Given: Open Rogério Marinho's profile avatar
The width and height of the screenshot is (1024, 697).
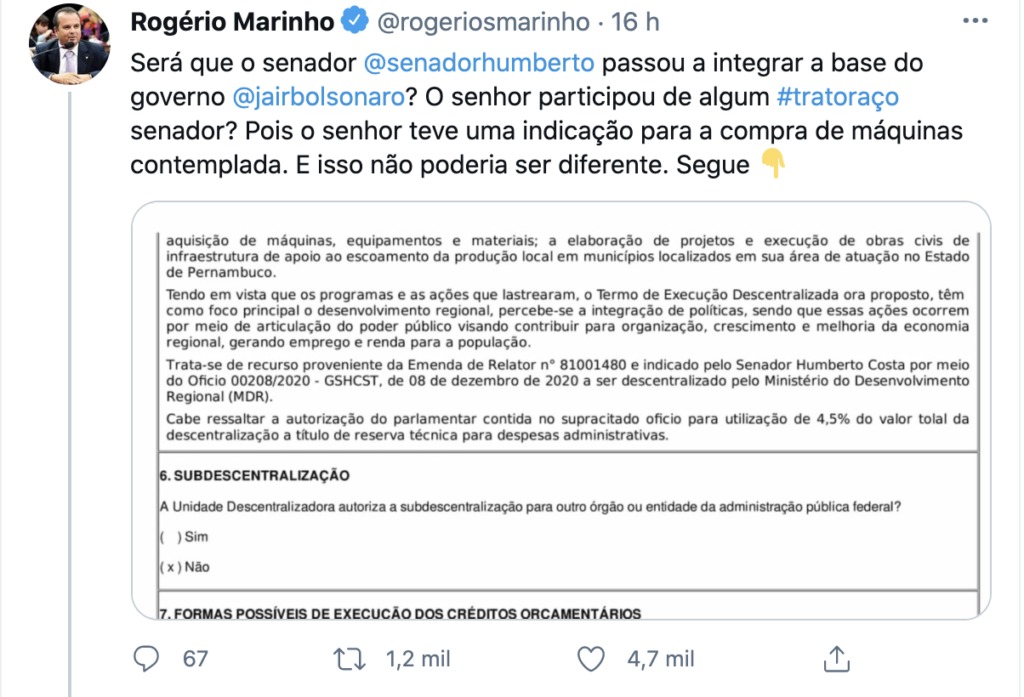Looking at the screenshot, I should tap(70, 44).
